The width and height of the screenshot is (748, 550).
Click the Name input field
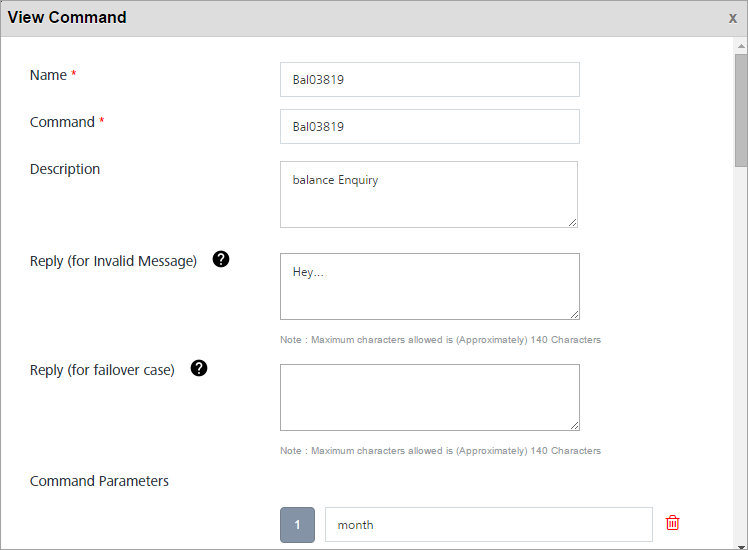(430, 79)
